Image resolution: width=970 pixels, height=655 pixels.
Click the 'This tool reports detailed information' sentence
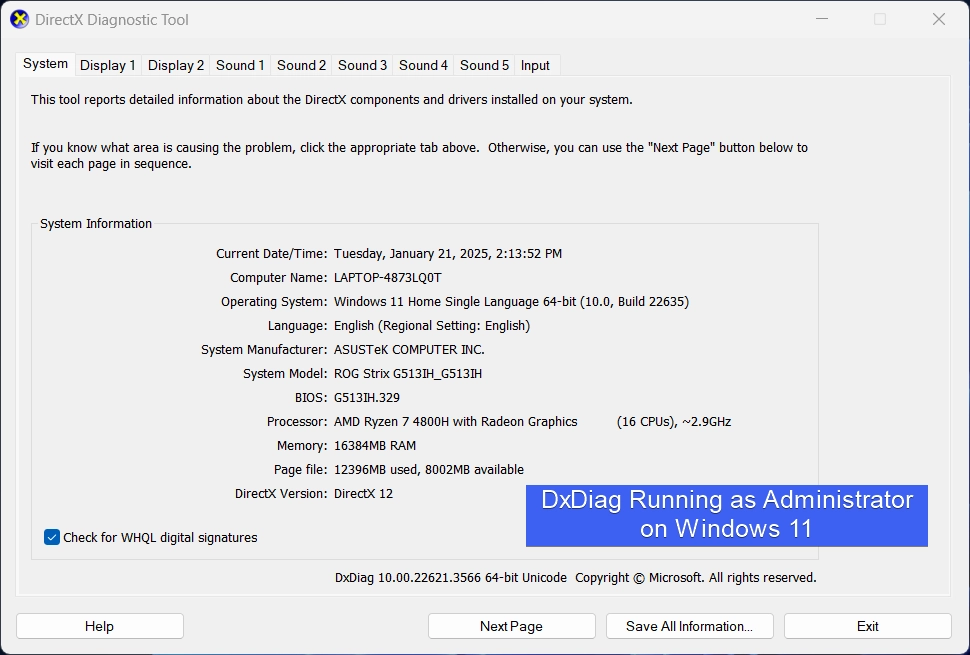pos(332,100)
